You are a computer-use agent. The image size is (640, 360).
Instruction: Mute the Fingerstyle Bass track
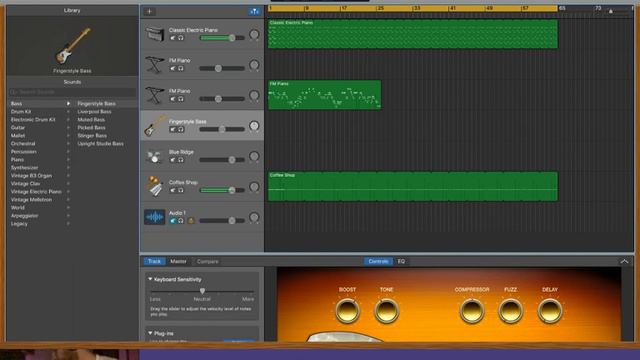[x=173, y=129]
